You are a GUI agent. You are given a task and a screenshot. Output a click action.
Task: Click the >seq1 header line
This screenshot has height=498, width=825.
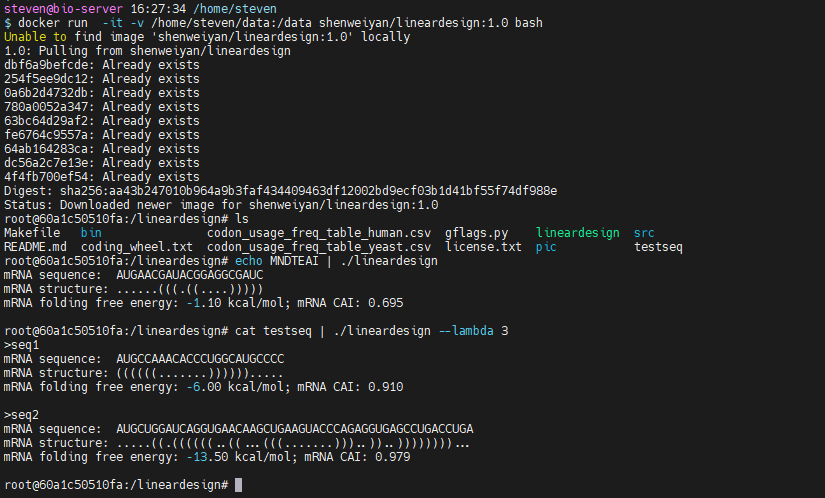tap(21, 344)
